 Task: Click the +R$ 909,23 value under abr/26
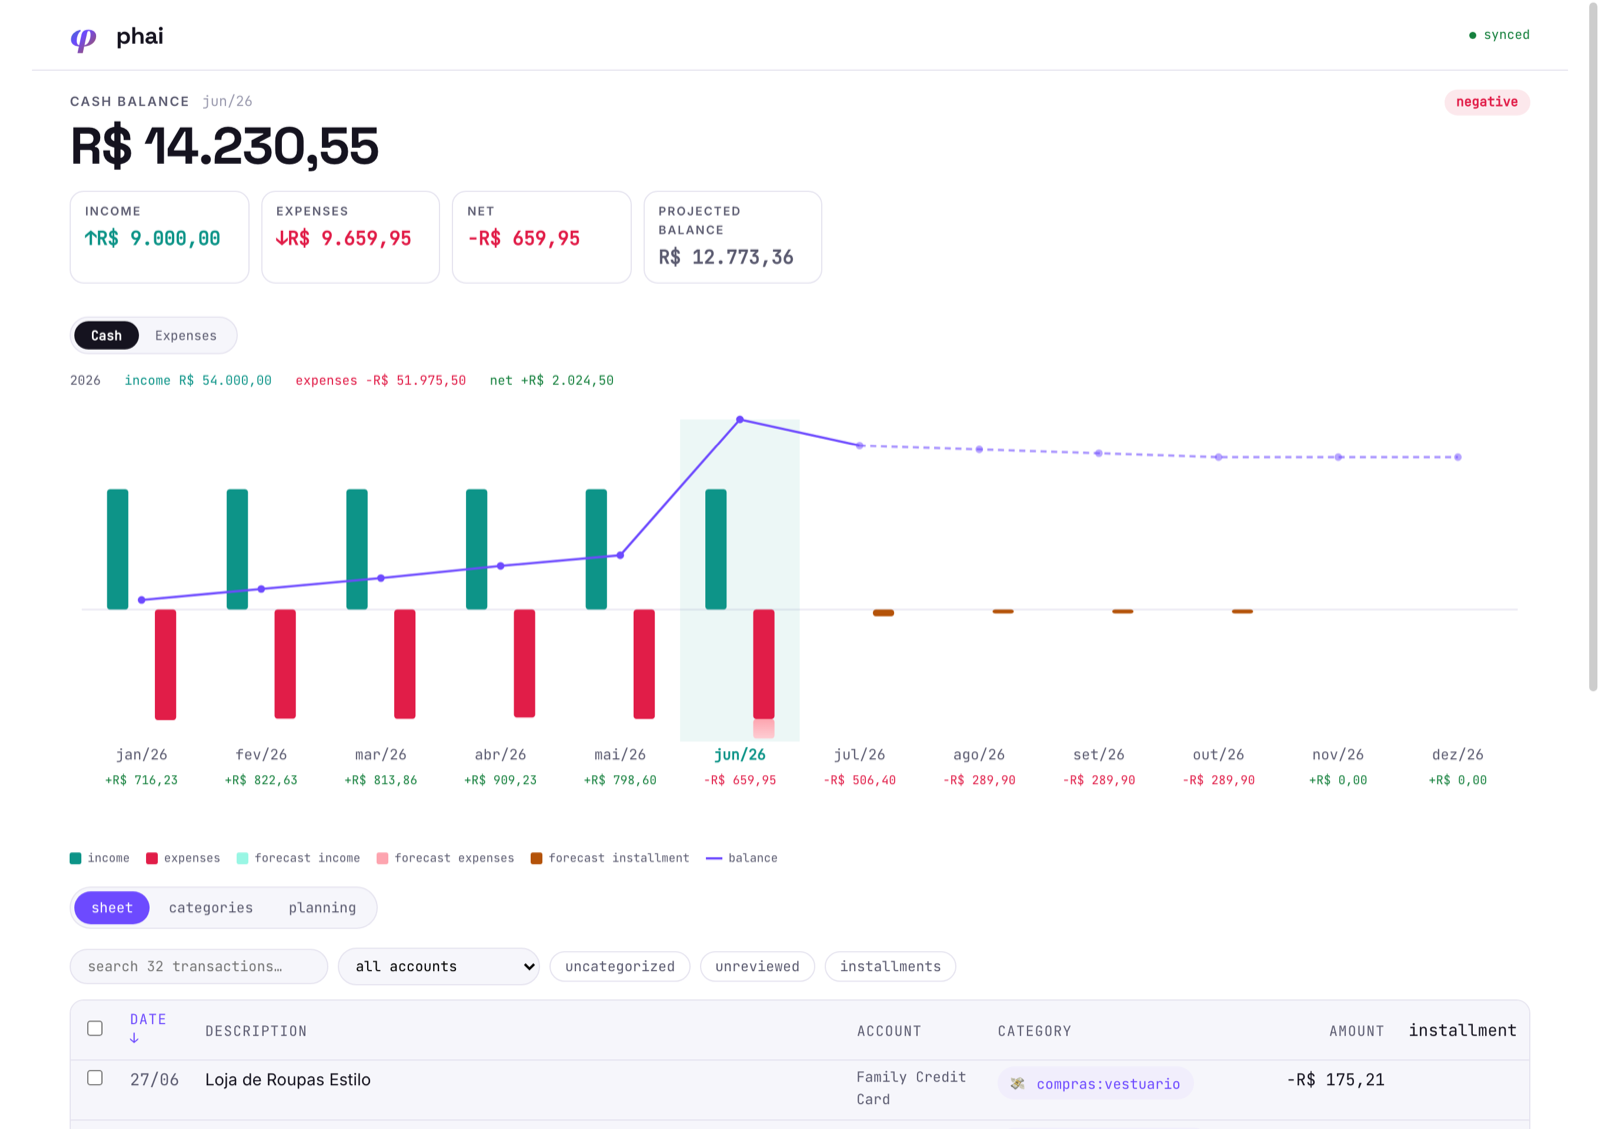click(x=500, y=780)
